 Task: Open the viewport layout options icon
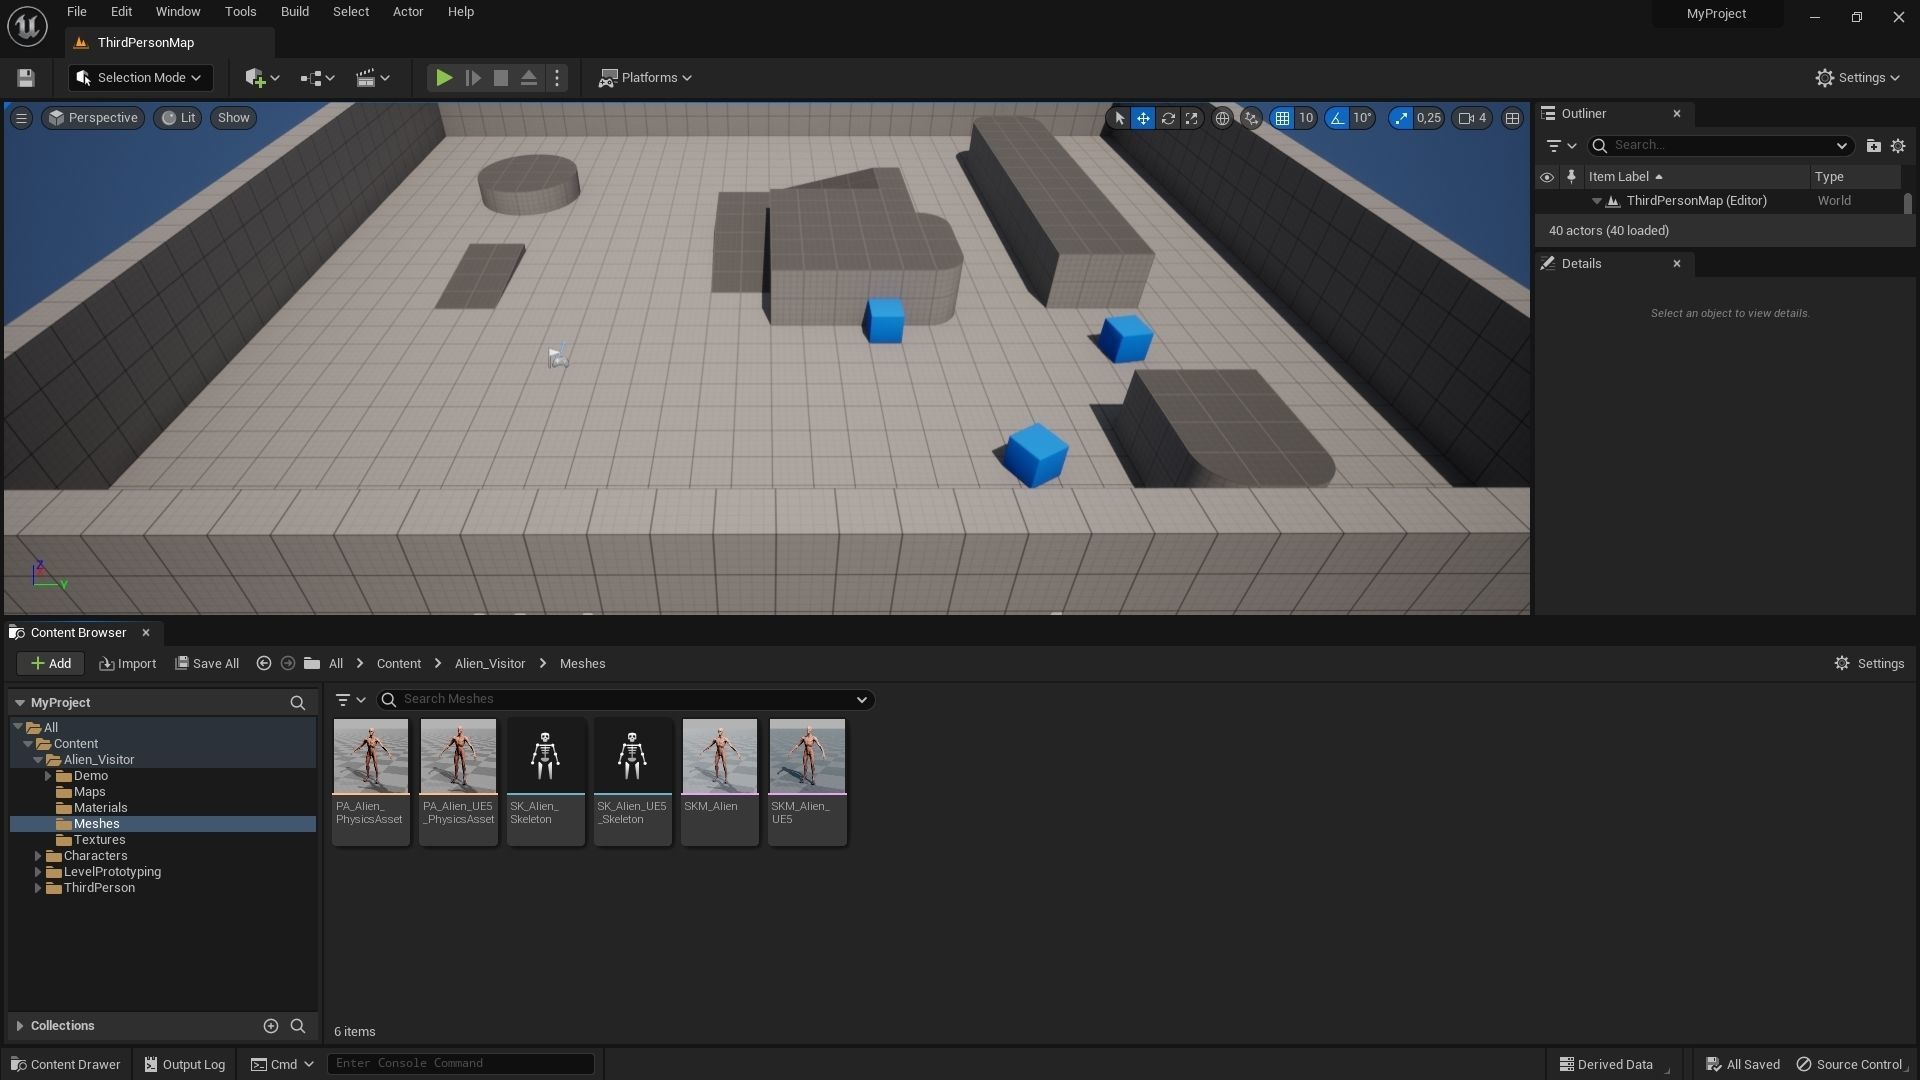point(1512,118)
